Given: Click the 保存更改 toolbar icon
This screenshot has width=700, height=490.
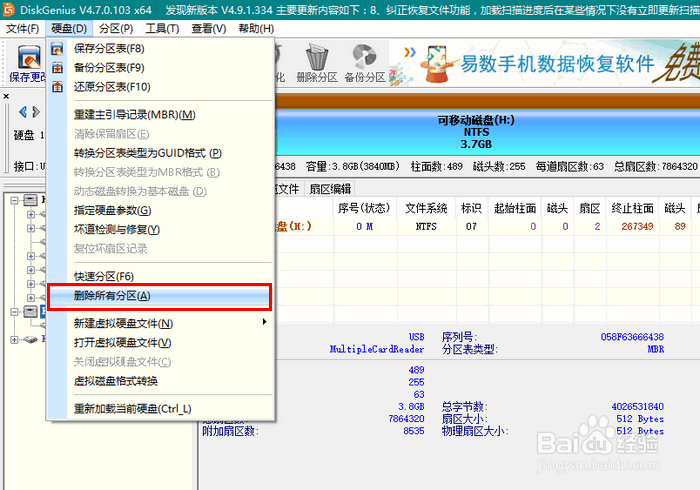Looking at the screenshot, I should pyautogui.click(x=29, y=58).
